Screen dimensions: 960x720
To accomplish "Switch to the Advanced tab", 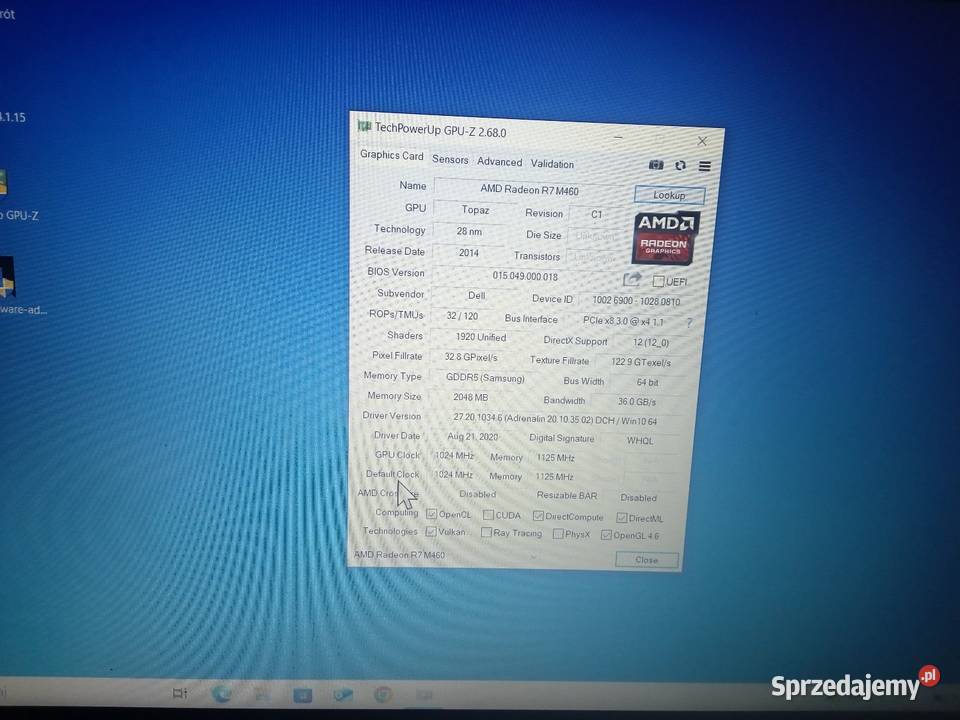I will [x=499, y=162].
